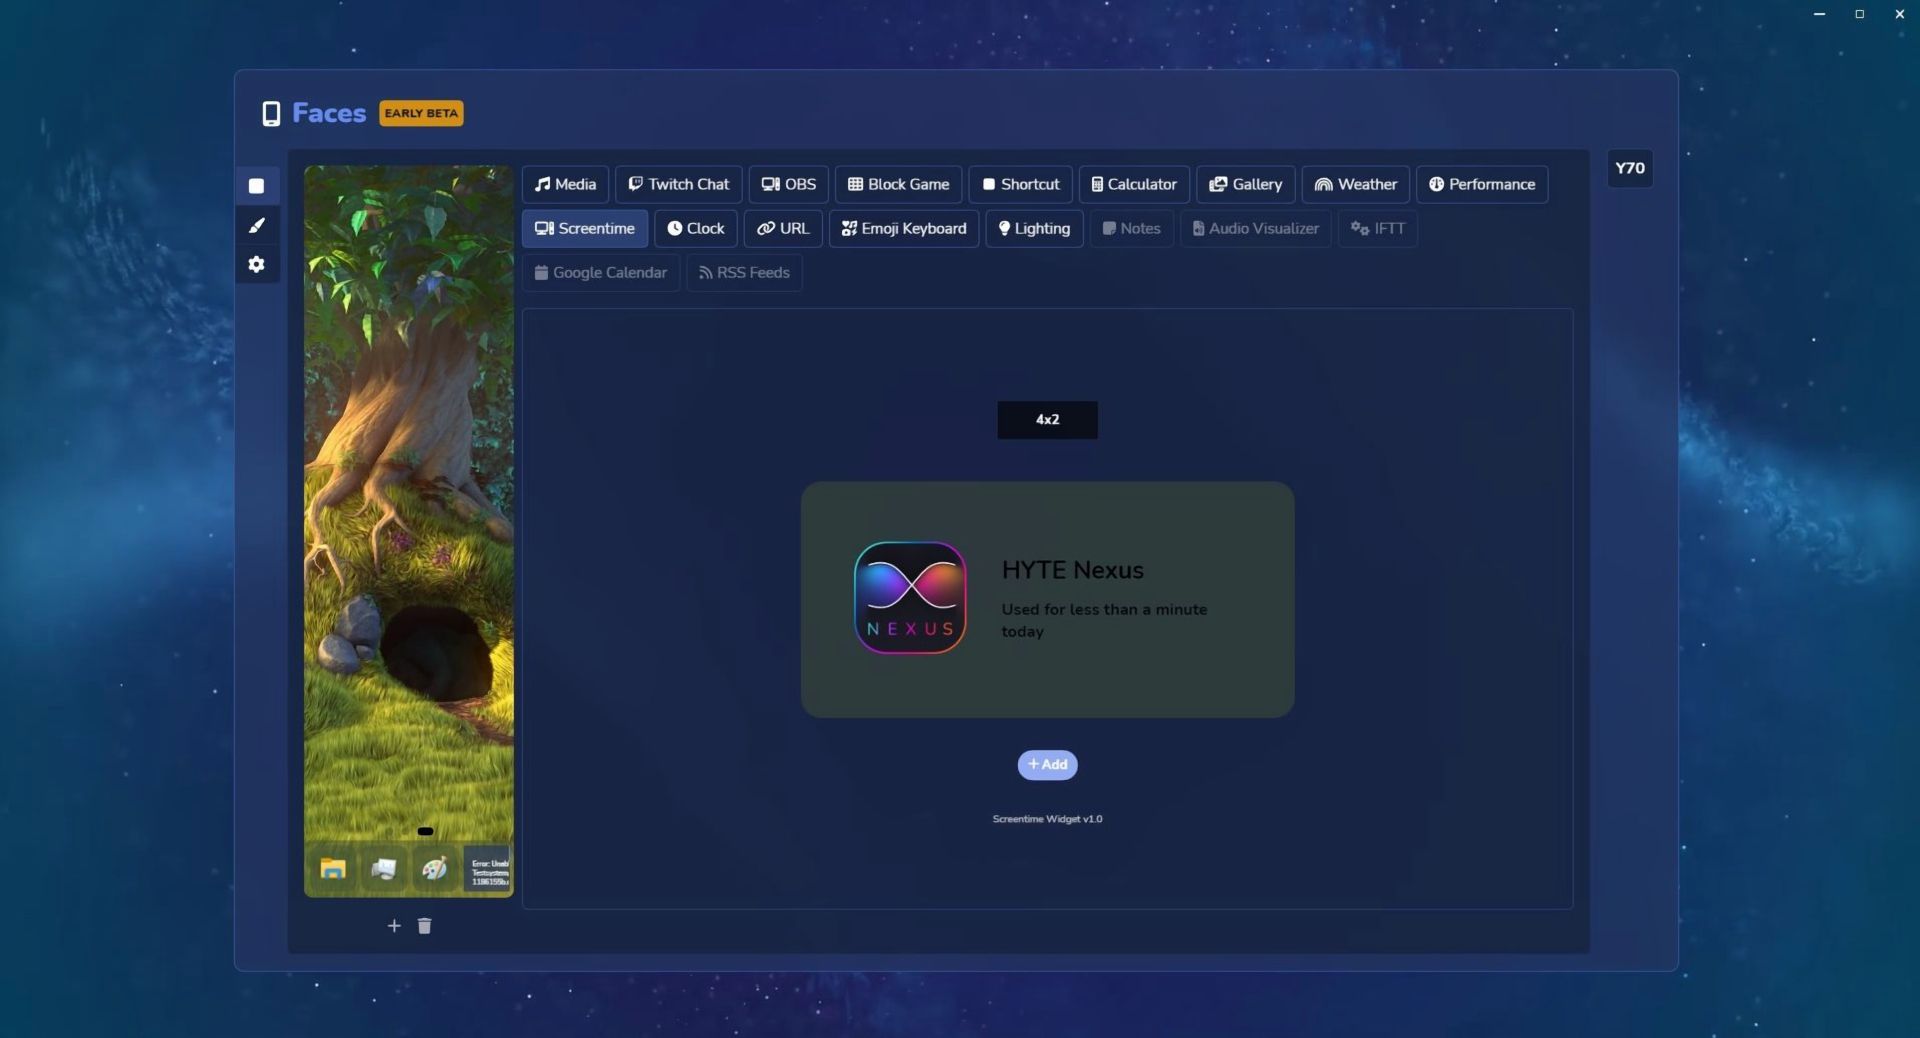The height and width of the screenshot is (1038, 1920).
Task: Select the Gallery widget tab
Action: tap(1246, 184)
